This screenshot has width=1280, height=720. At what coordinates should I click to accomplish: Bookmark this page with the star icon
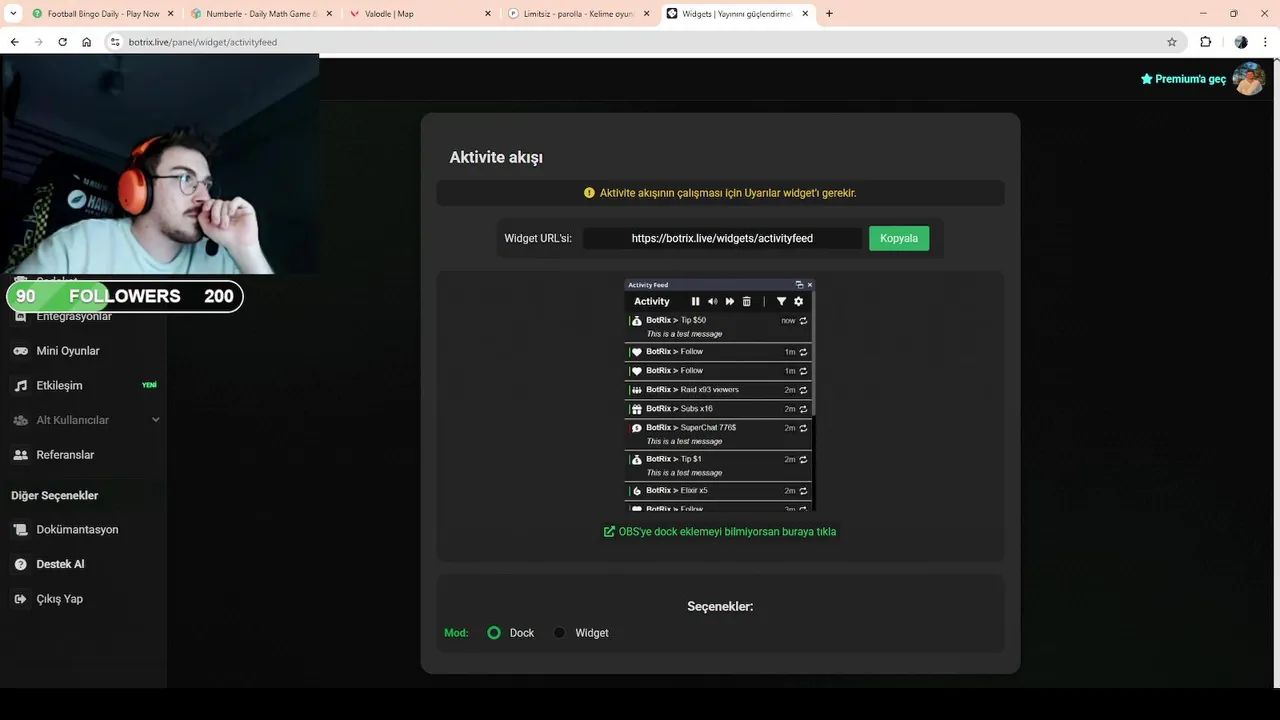(1172, 42)
